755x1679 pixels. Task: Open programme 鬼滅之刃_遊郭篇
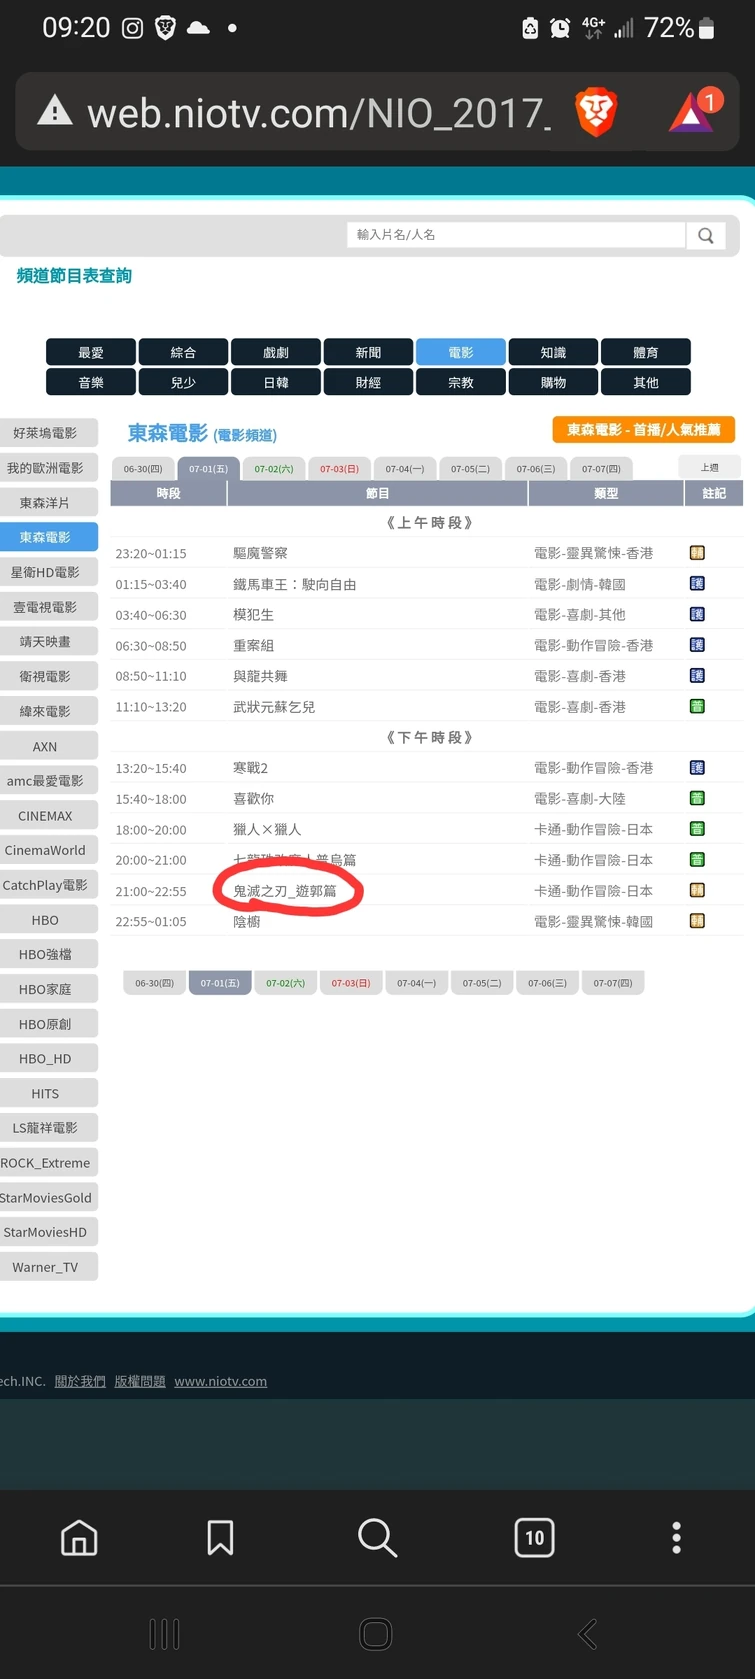(285, 890)
